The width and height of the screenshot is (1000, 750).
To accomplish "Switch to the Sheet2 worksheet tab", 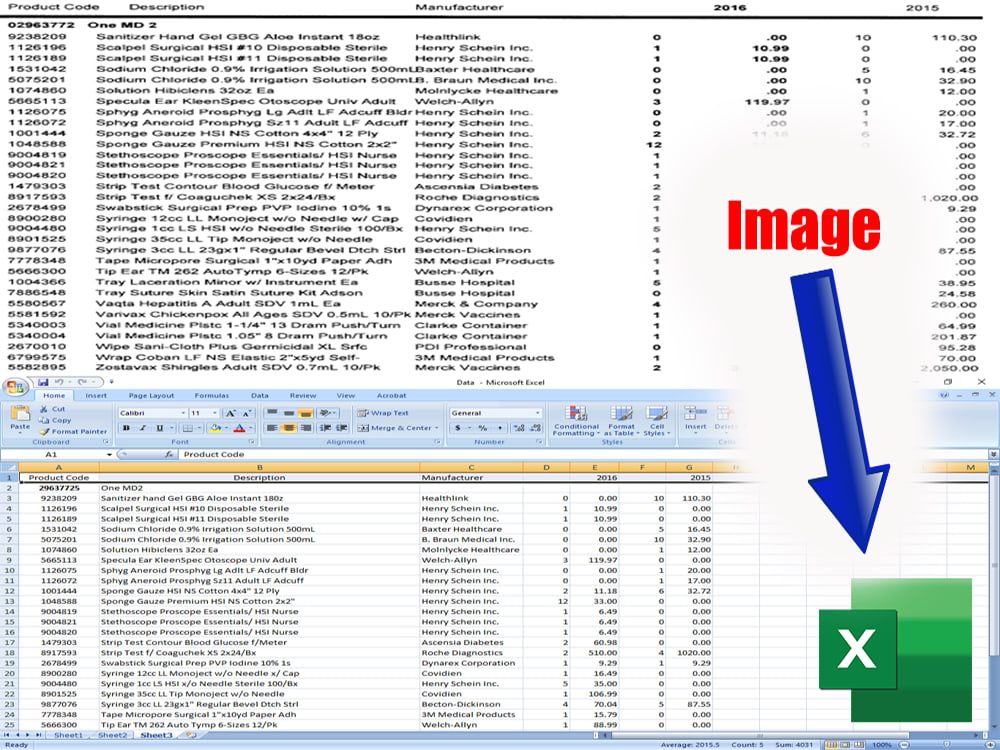I will point(111,735).
